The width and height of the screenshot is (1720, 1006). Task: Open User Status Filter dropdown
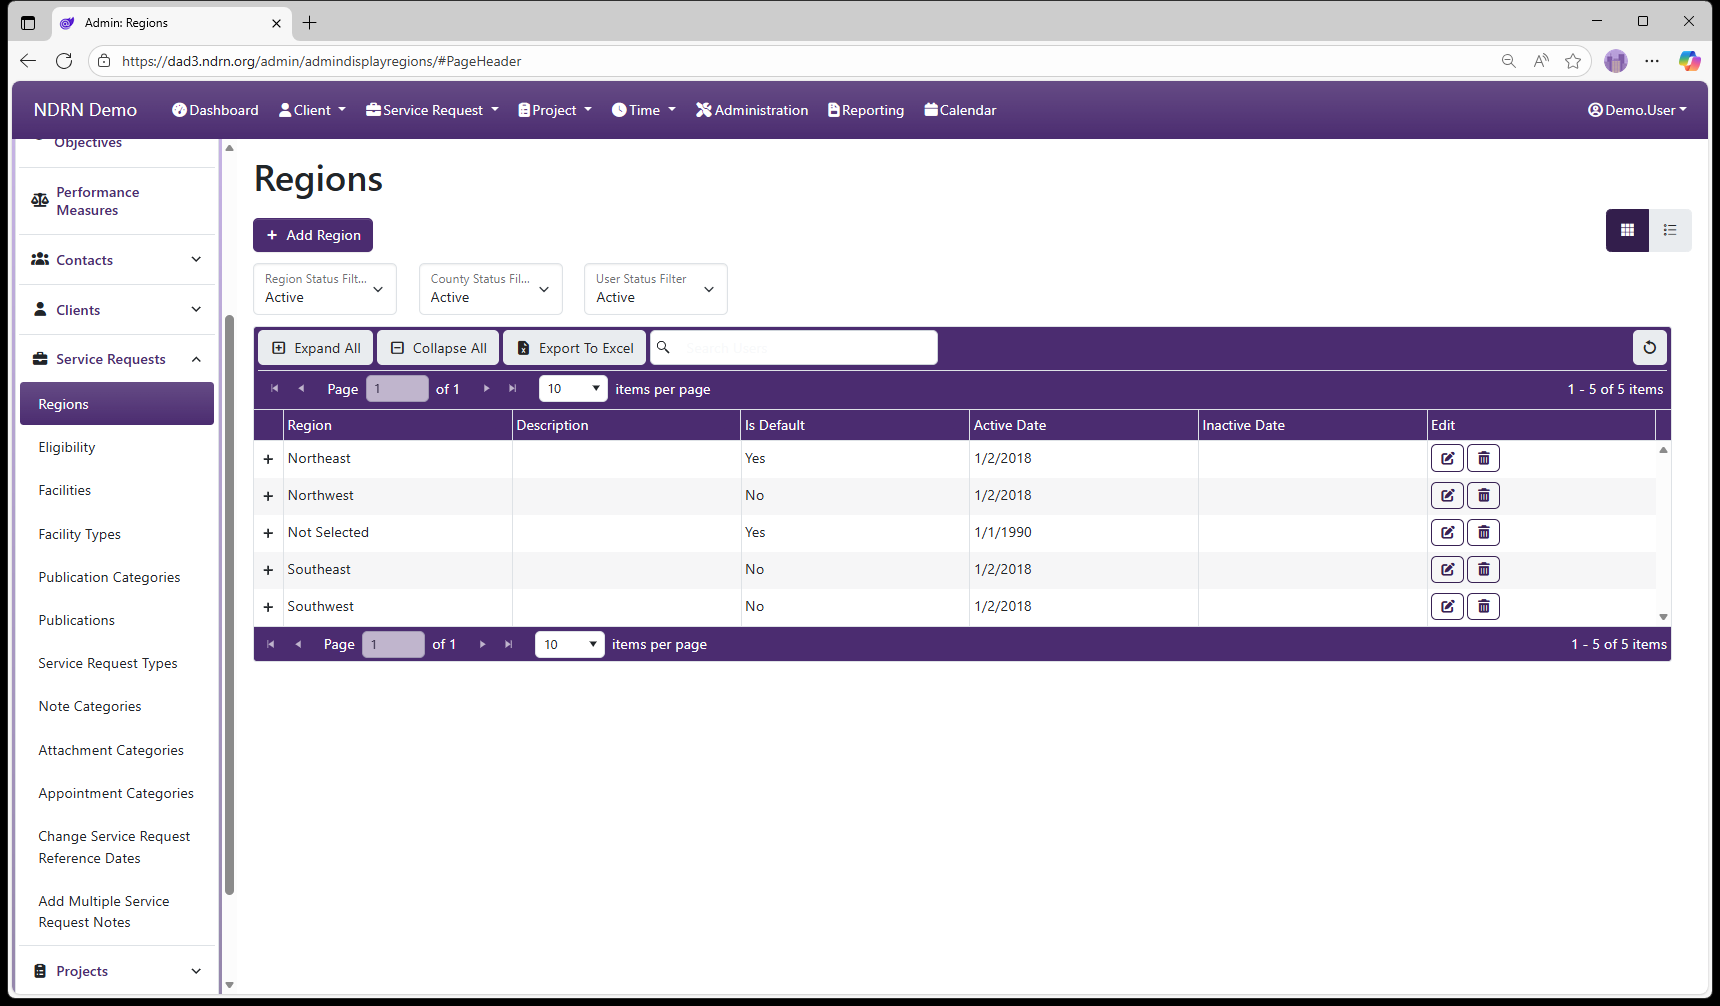tap(656, 289)
